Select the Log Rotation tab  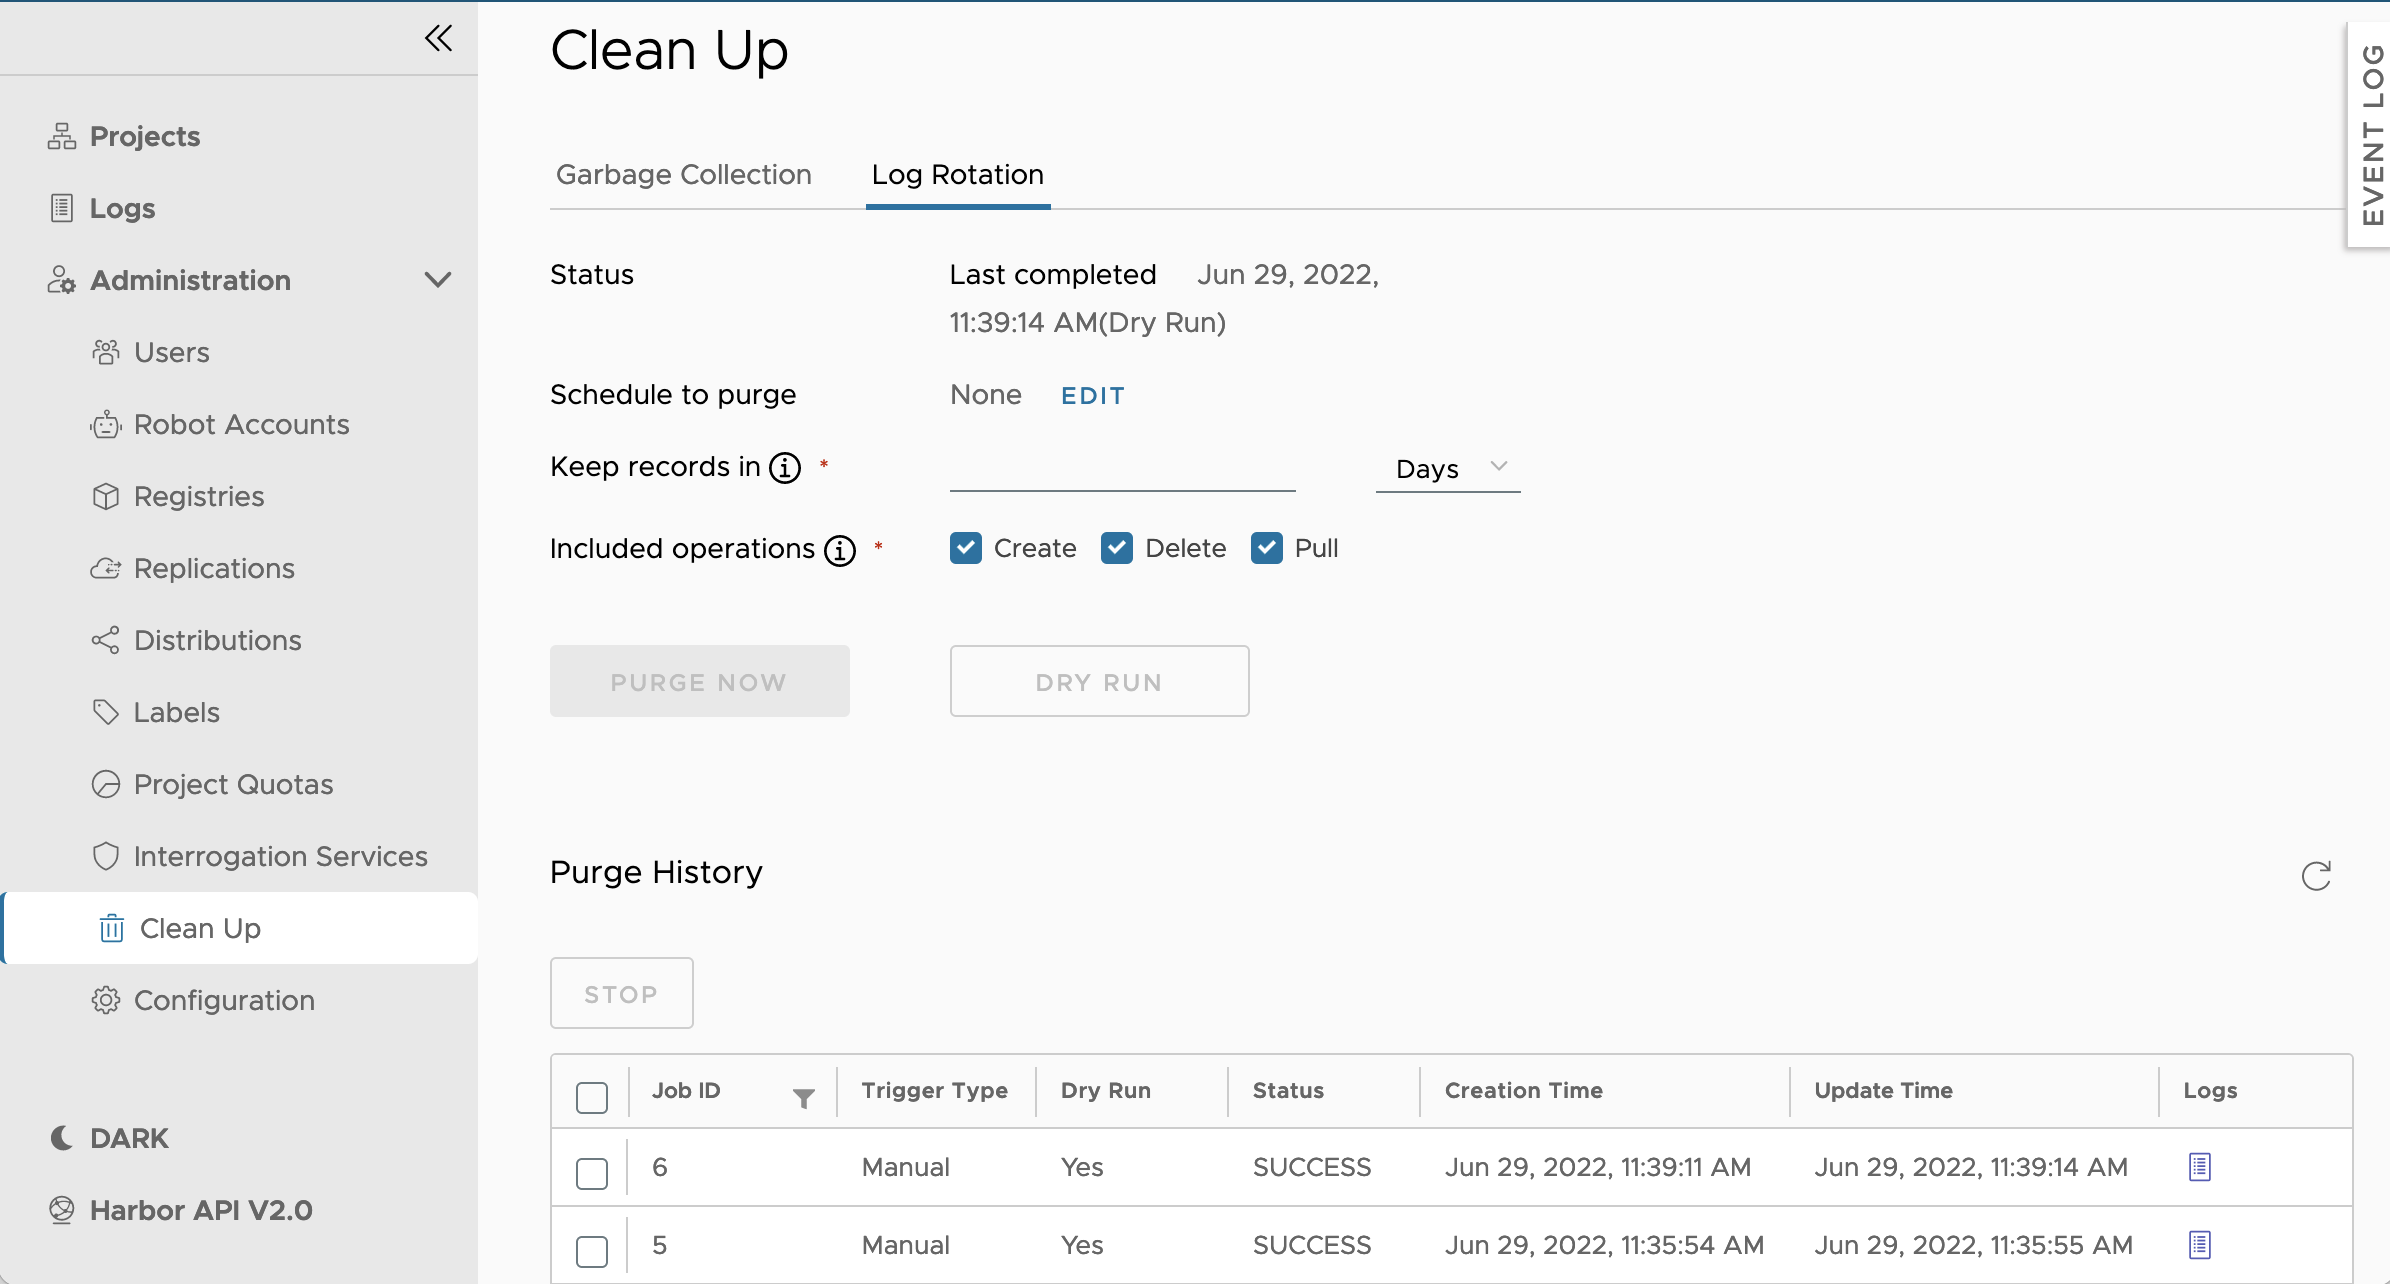pyautogui.click(x=958, y=174)
